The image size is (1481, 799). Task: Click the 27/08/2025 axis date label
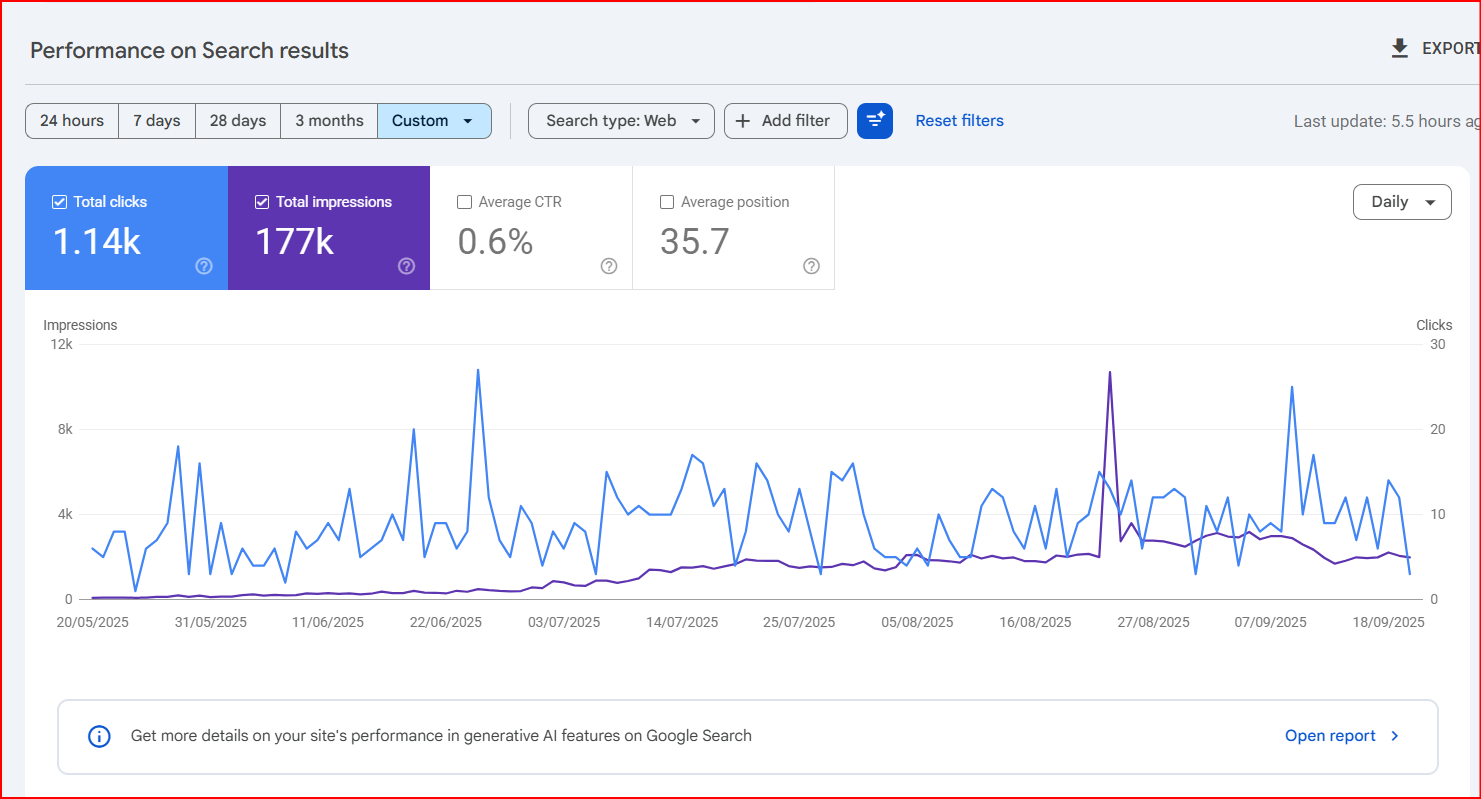tap(1152, 622)
